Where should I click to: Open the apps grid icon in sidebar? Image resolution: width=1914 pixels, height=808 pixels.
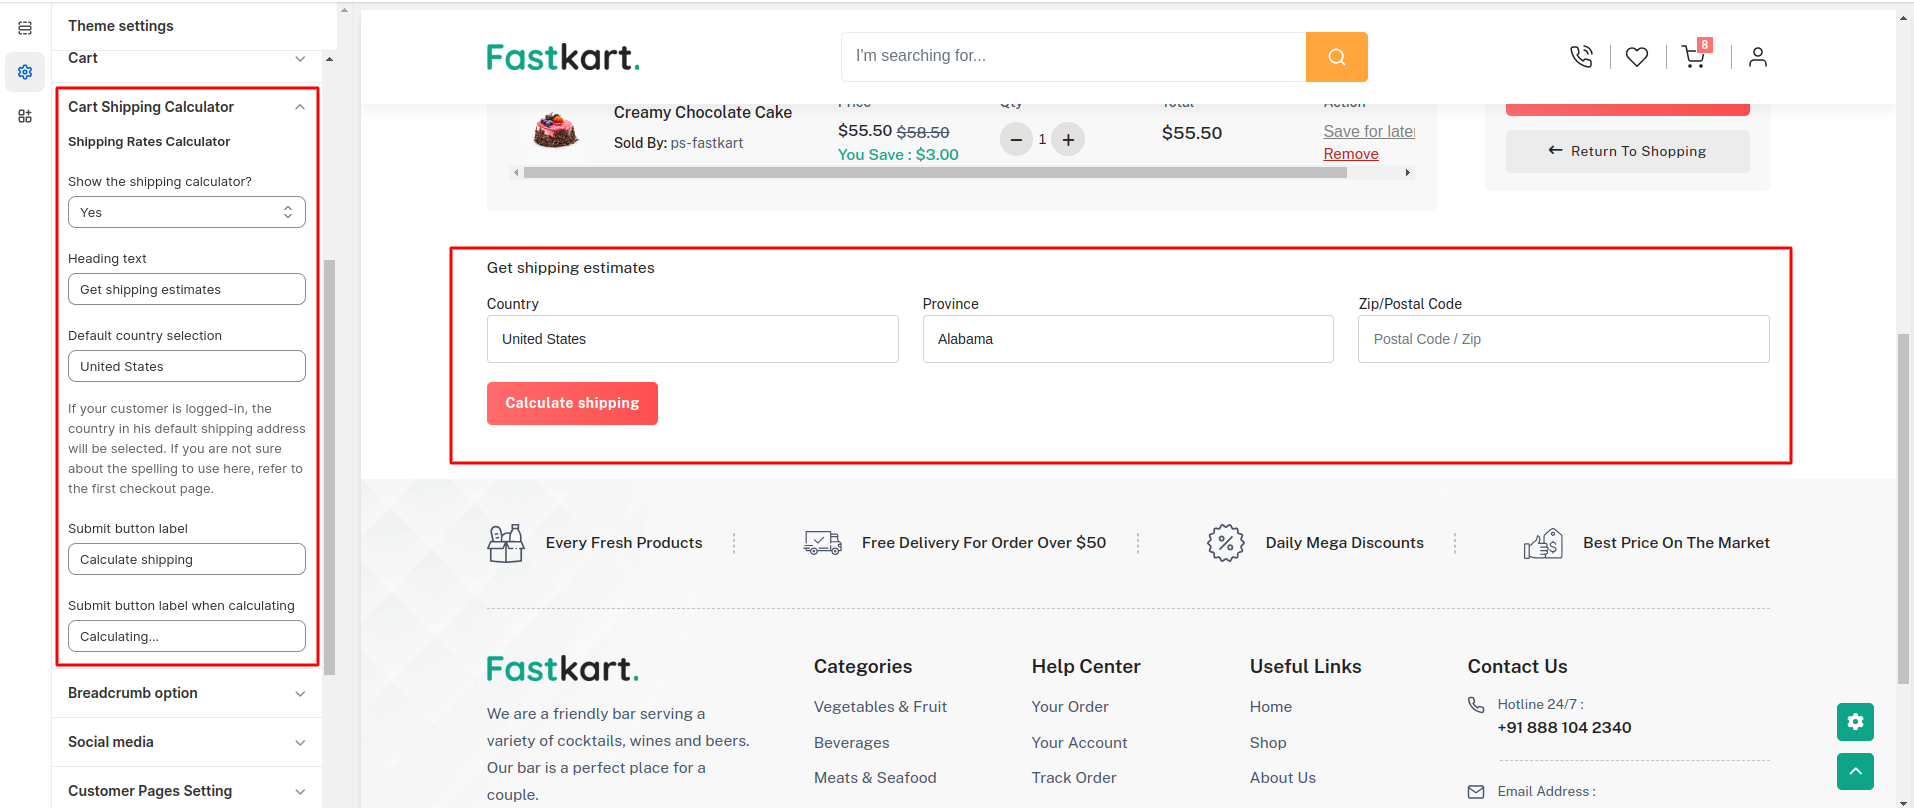tap(25, 116)
